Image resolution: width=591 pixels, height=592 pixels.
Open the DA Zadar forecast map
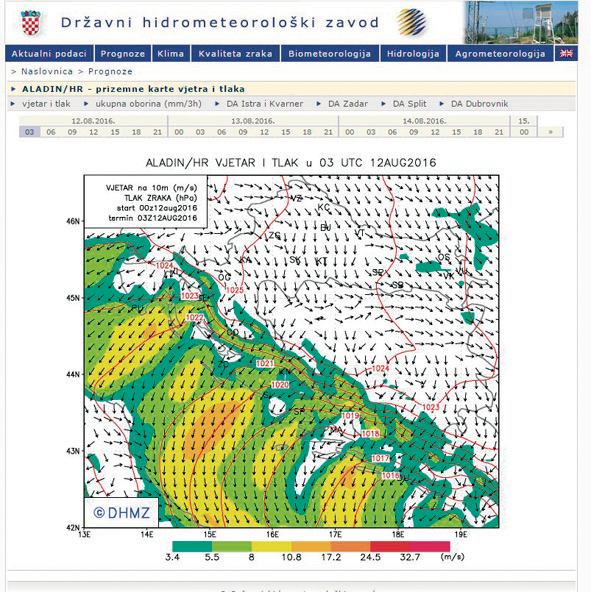(348, 104)
